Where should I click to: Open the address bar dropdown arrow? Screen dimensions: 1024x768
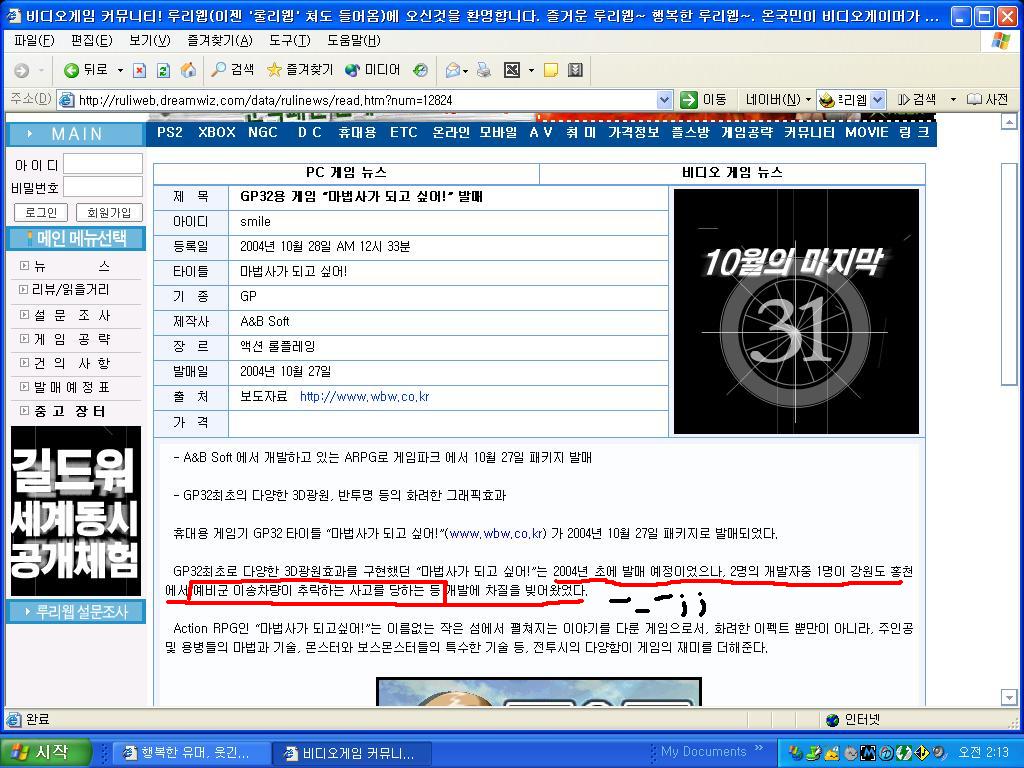coord(664,100)
